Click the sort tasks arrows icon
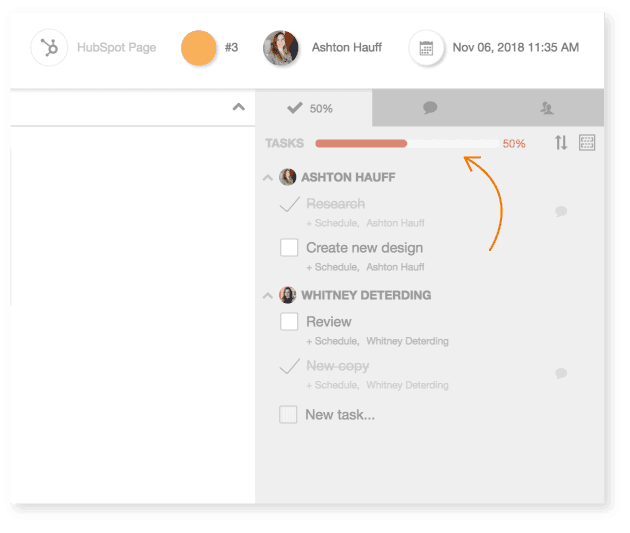Image resolution: width=630 pixels, height=533 pixels. pos(561,143)
